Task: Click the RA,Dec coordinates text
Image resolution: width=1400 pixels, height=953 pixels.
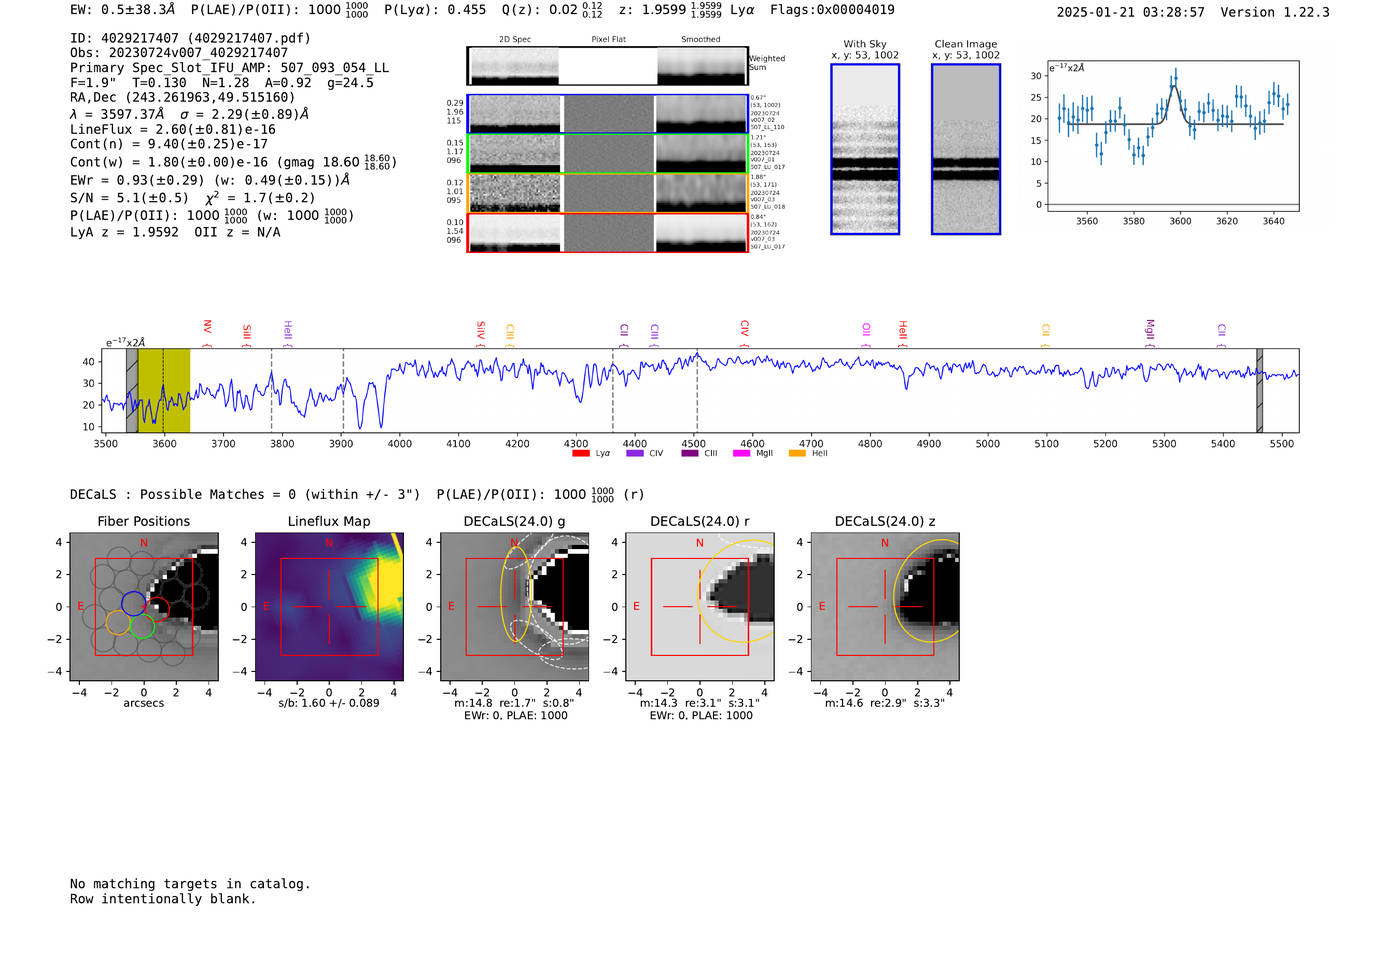Action: [183, 98]
